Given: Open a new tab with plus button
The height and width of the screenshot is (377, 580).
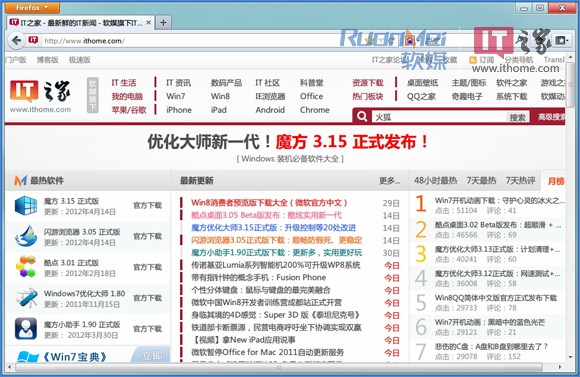Looking at the screenshot, I should point(163,23).
